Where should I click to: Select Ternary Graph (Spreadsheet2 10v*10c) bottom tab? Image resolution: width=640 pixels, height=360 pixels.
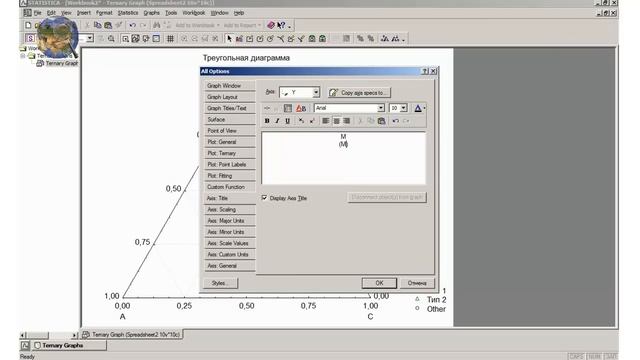(x=131, y=334)
